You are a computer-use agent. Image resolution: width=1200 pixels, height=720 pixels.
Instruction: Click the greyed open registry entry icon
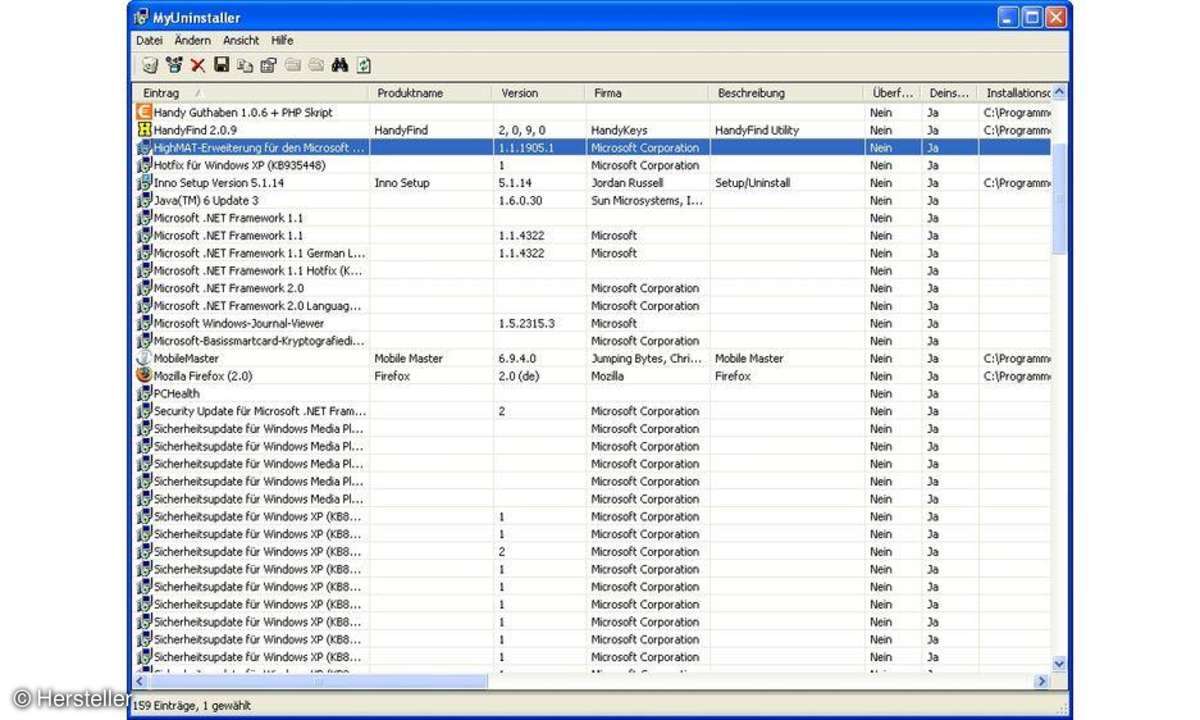point(316,66)
